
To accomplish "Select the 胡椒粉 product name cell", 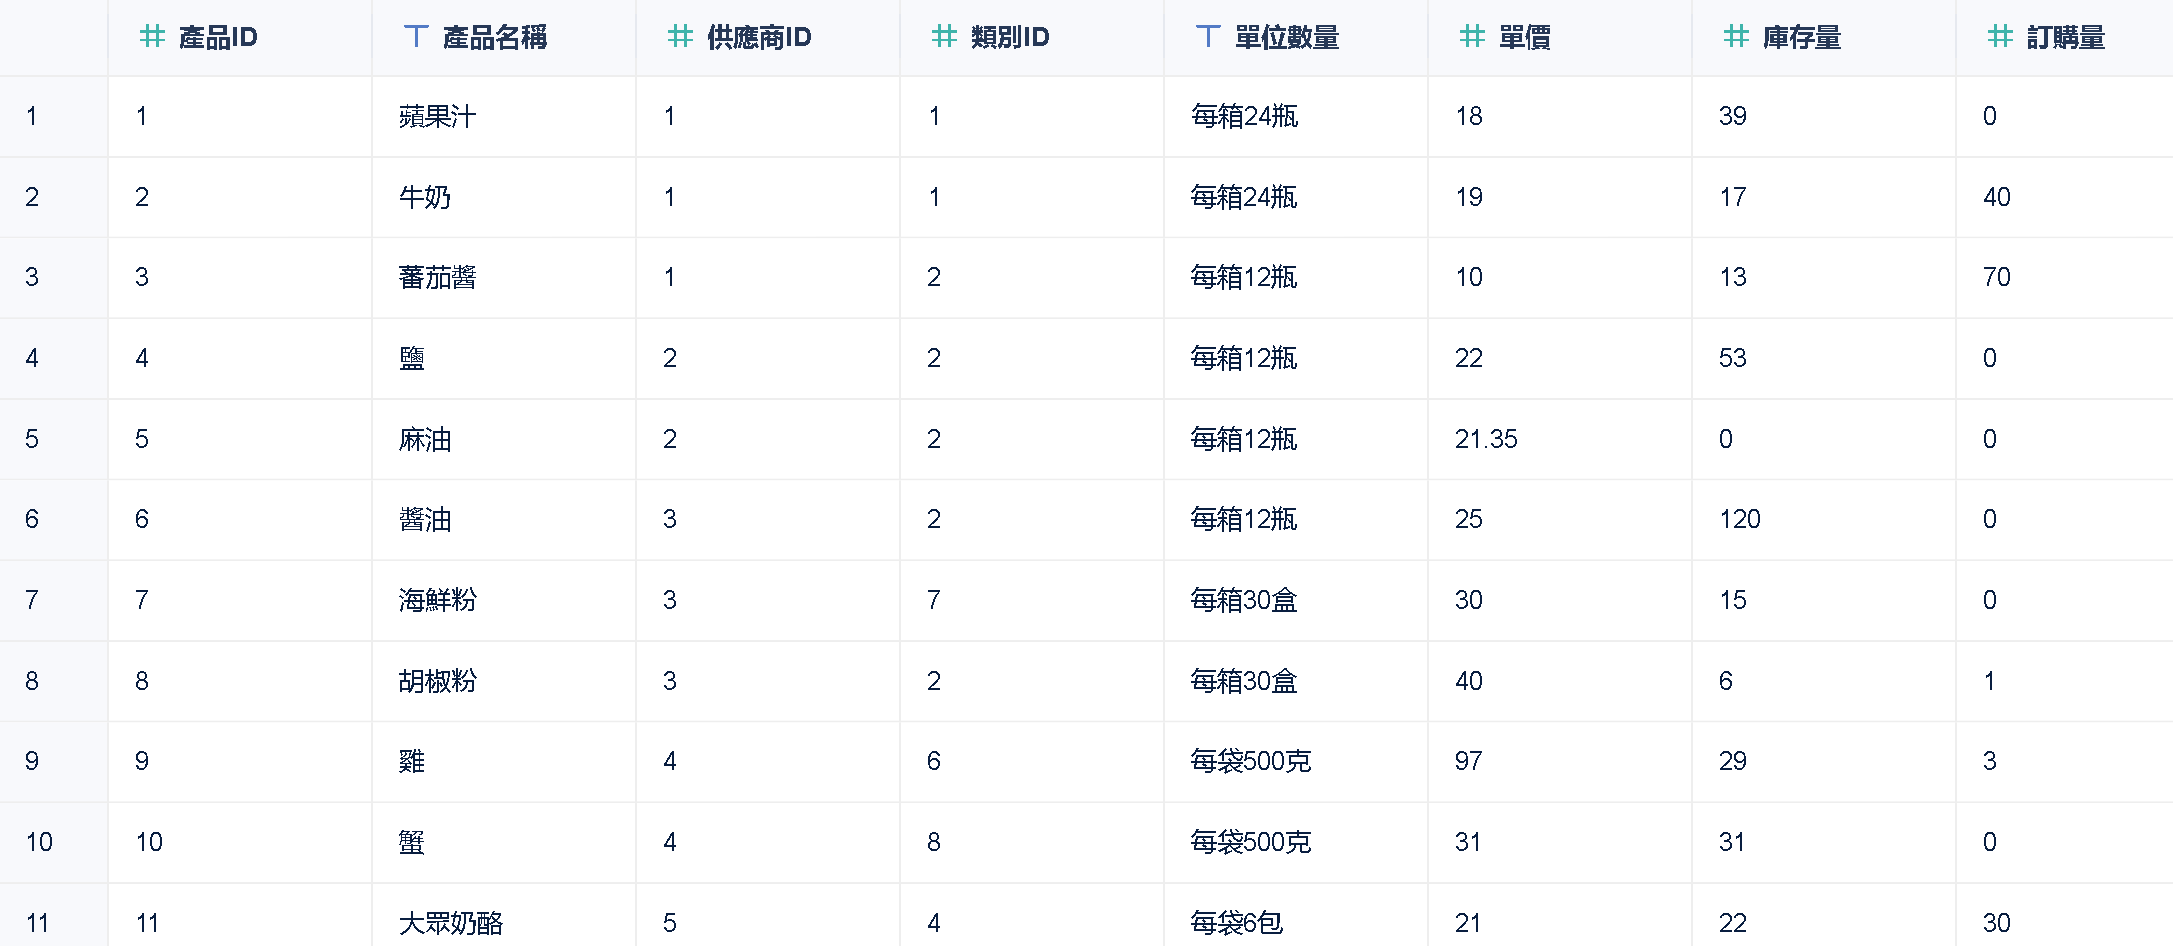I will click(x=438, y=681).
